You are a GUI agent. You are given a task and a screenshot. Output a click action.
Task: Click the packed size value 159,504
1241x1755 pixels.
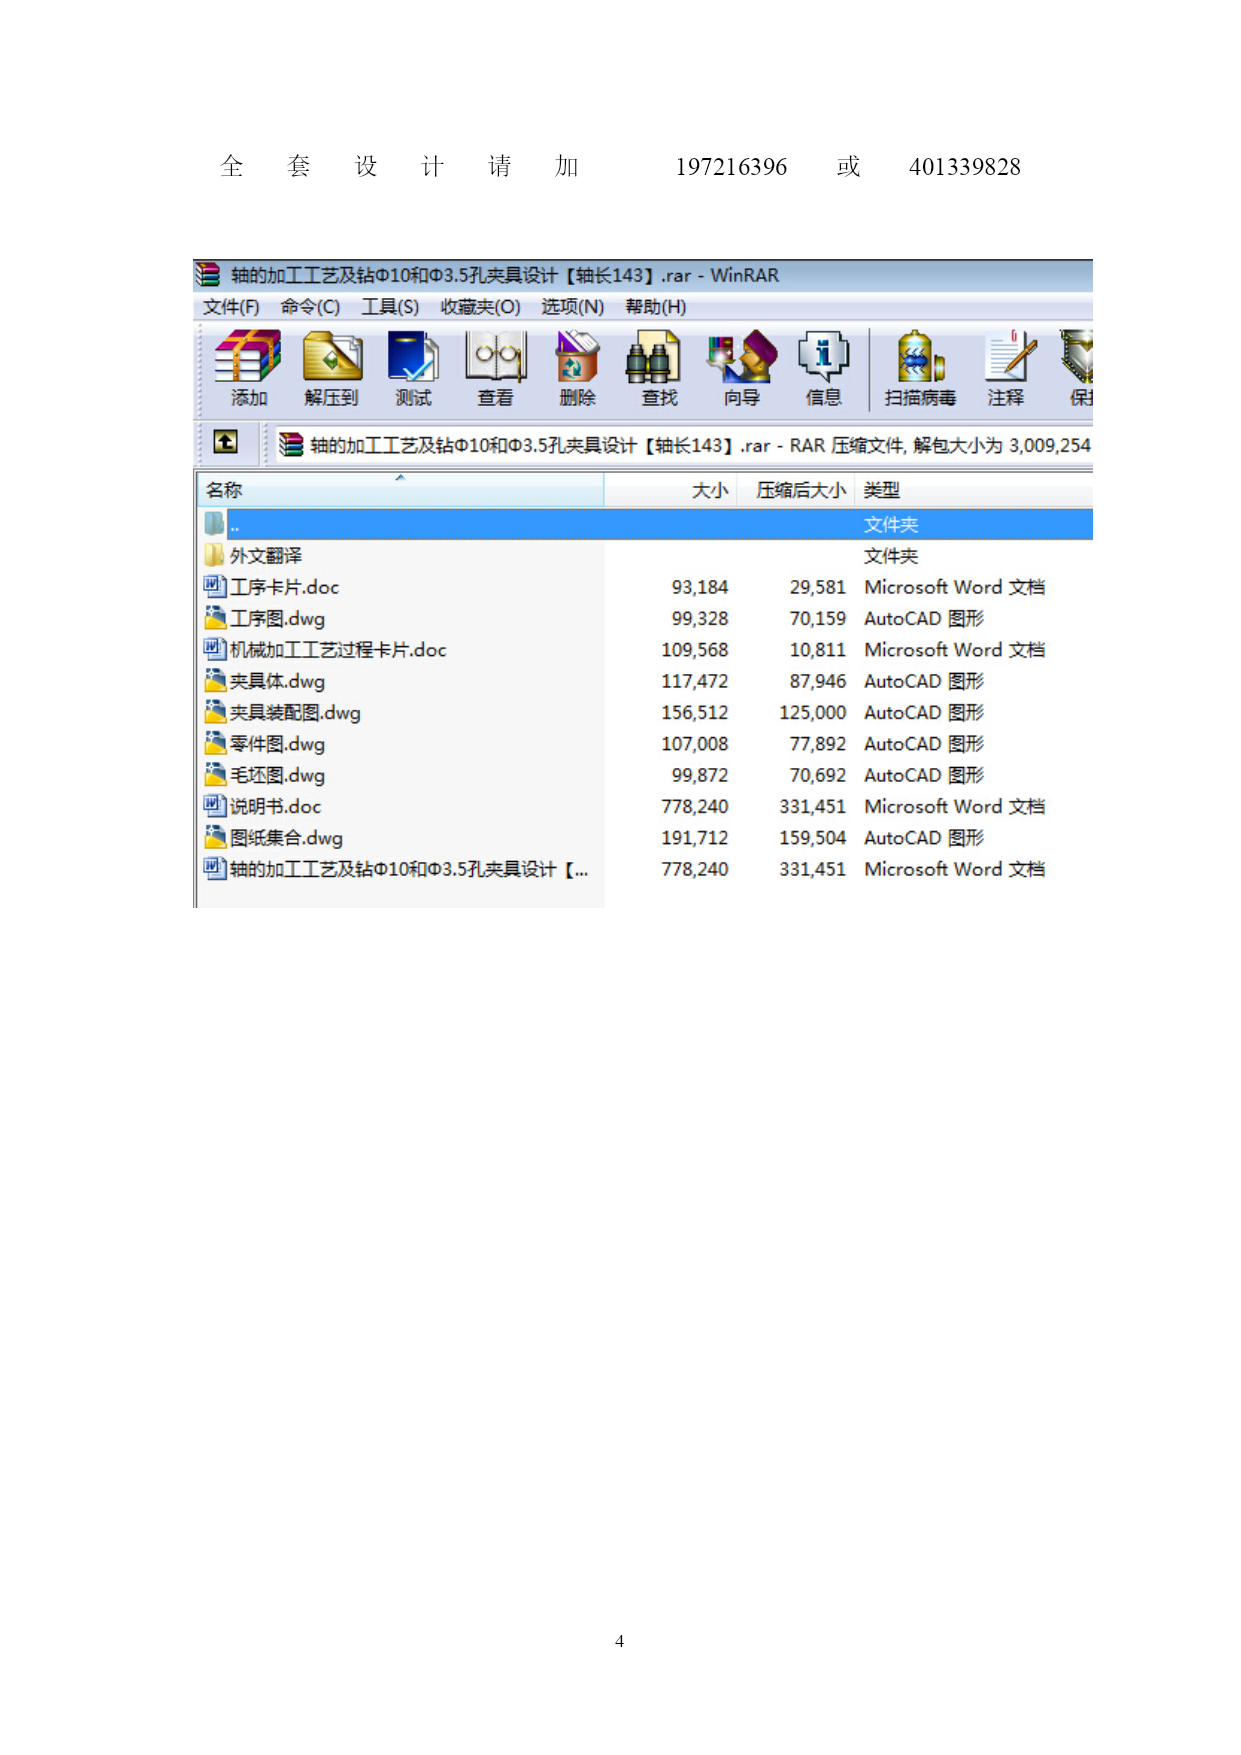(812, 838)
